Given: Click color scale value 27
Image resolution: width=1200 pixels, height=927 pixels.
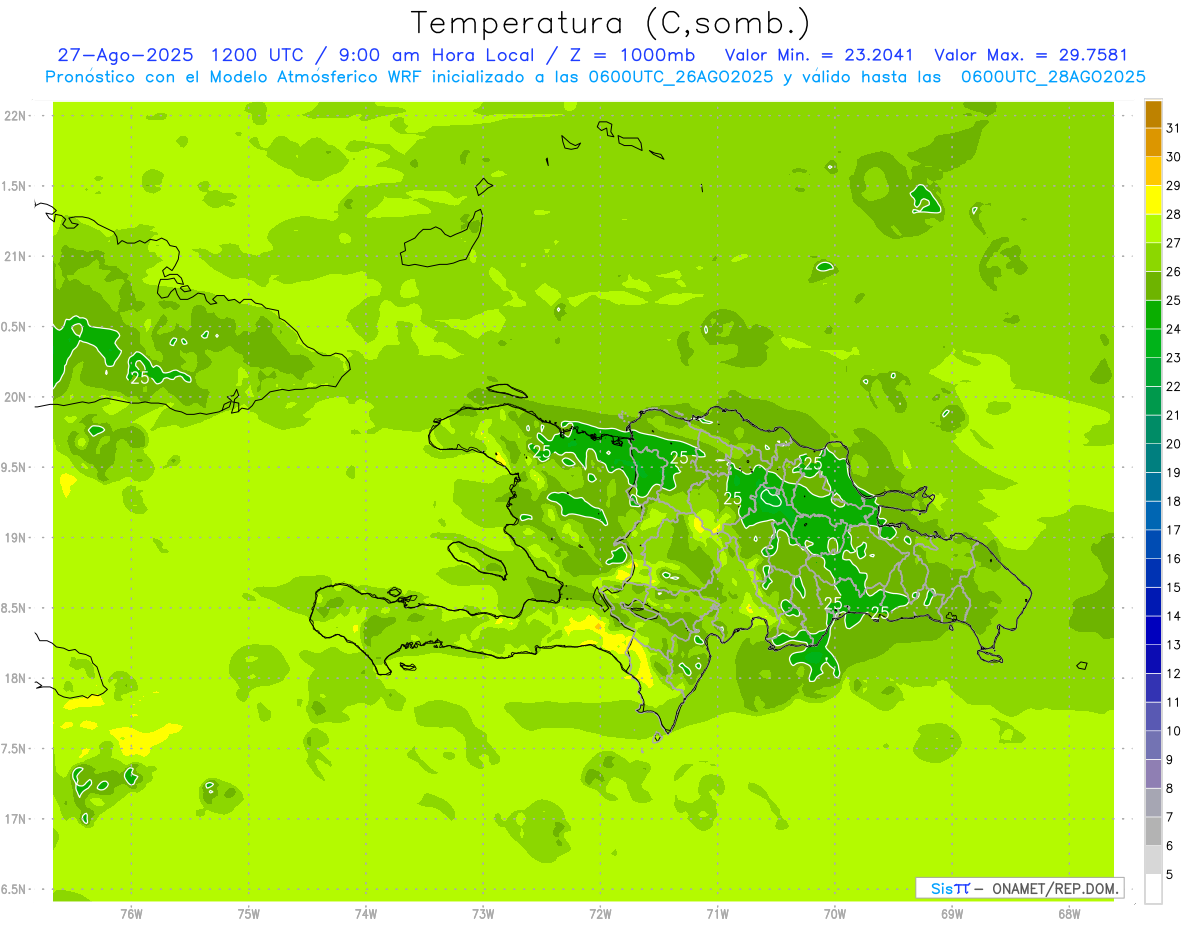Looking at the screenshot, I should (x=1173, y=243).
